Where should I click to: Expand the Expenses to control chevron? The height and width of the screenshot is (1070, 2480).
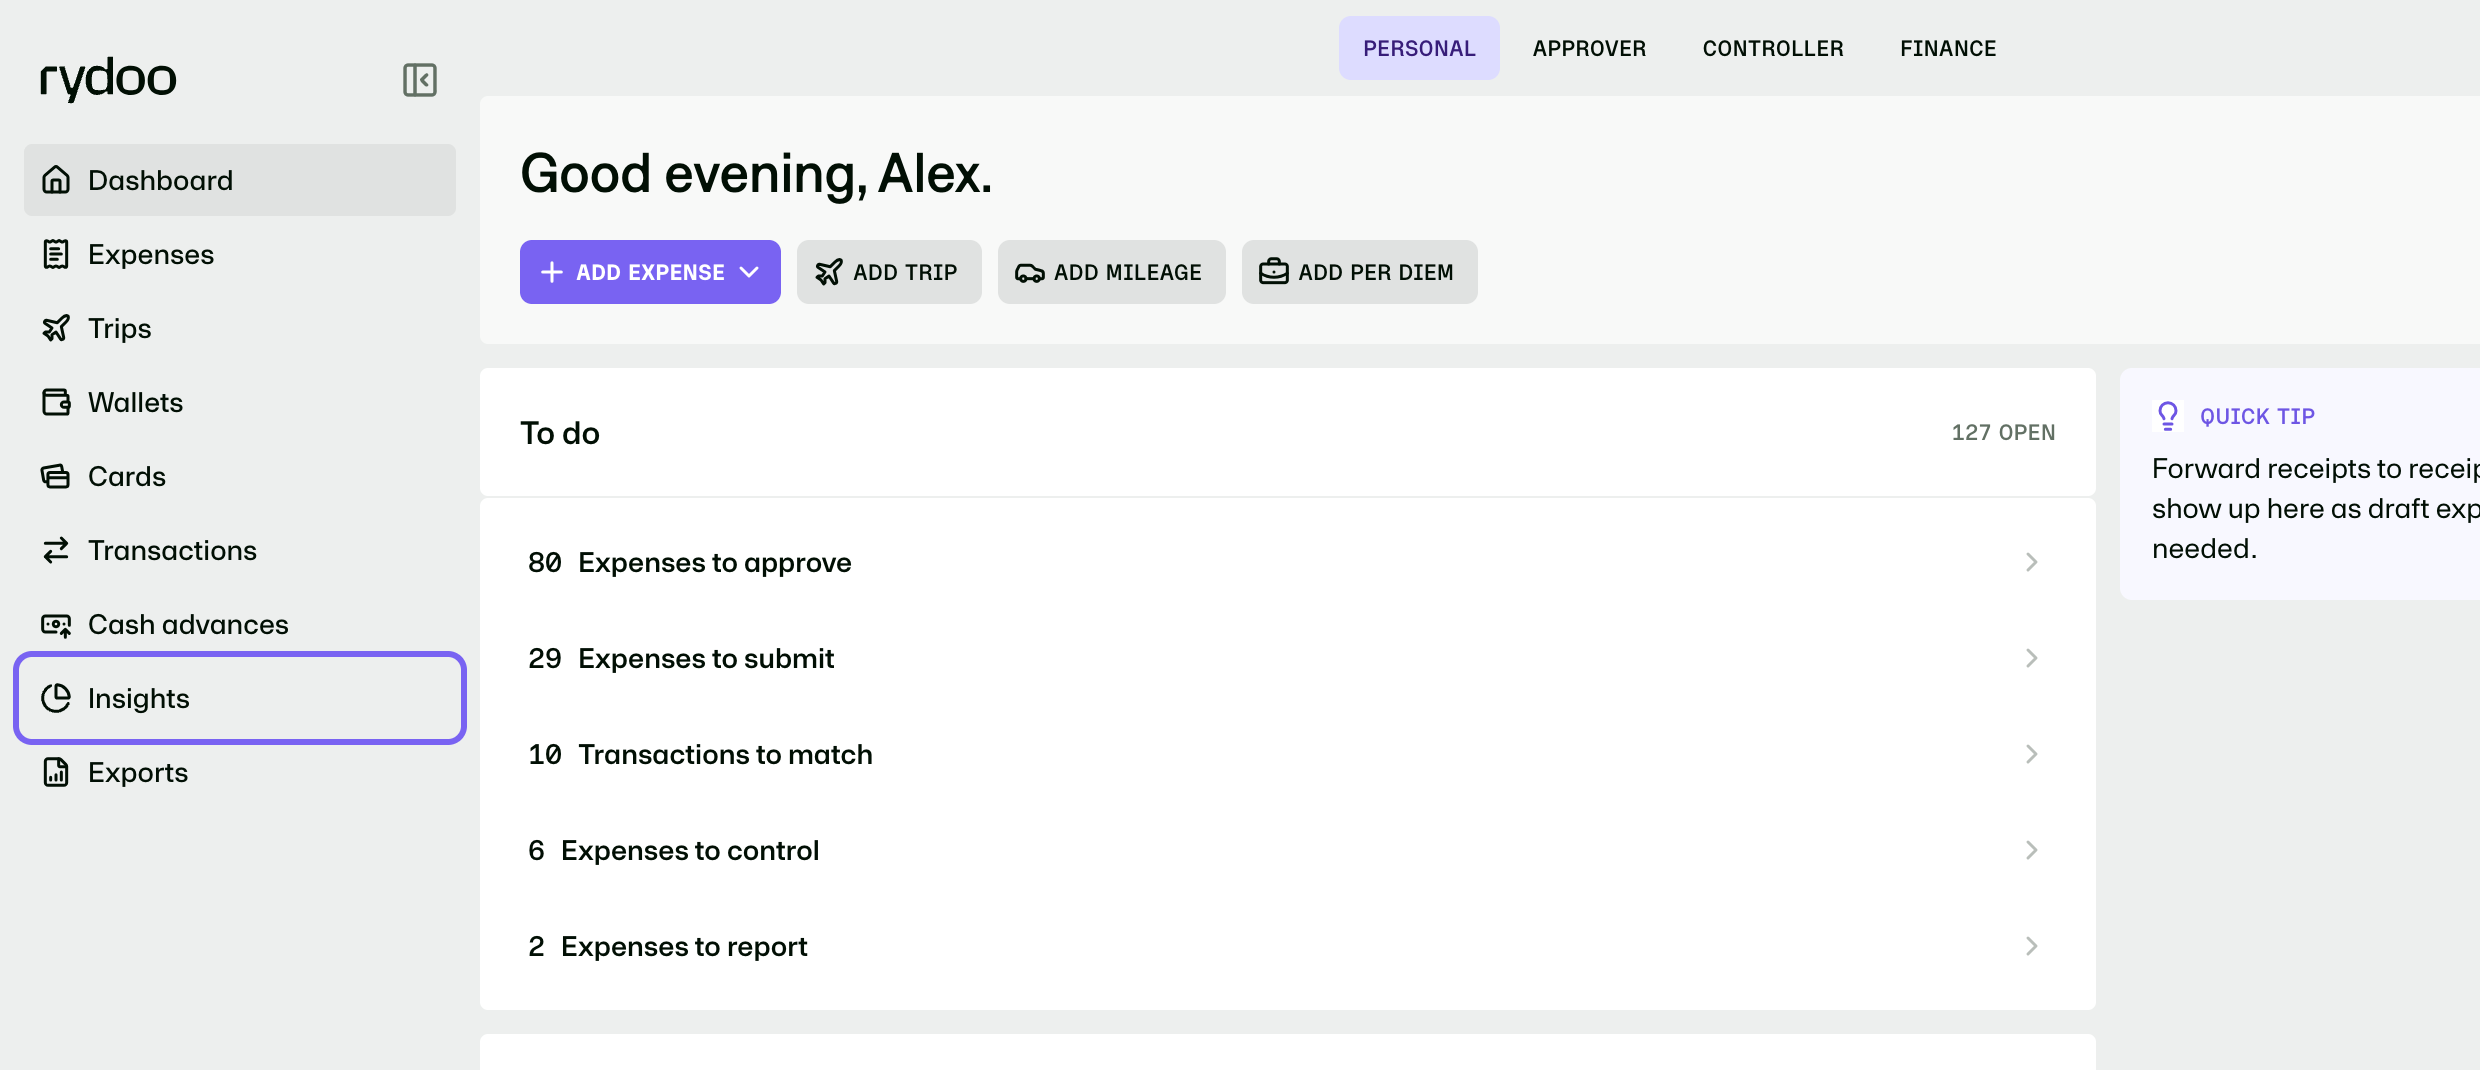2032,850
